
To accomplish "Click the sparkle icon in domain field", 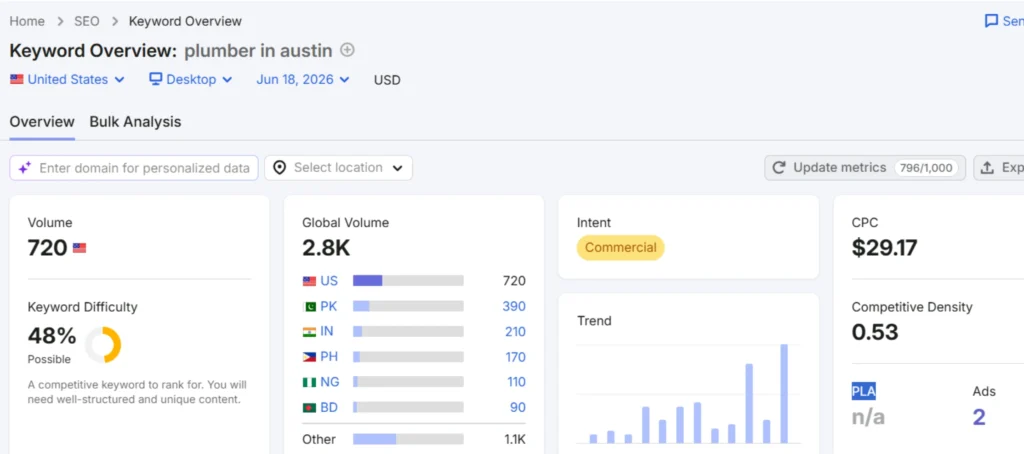I will [x=25, y=168].
